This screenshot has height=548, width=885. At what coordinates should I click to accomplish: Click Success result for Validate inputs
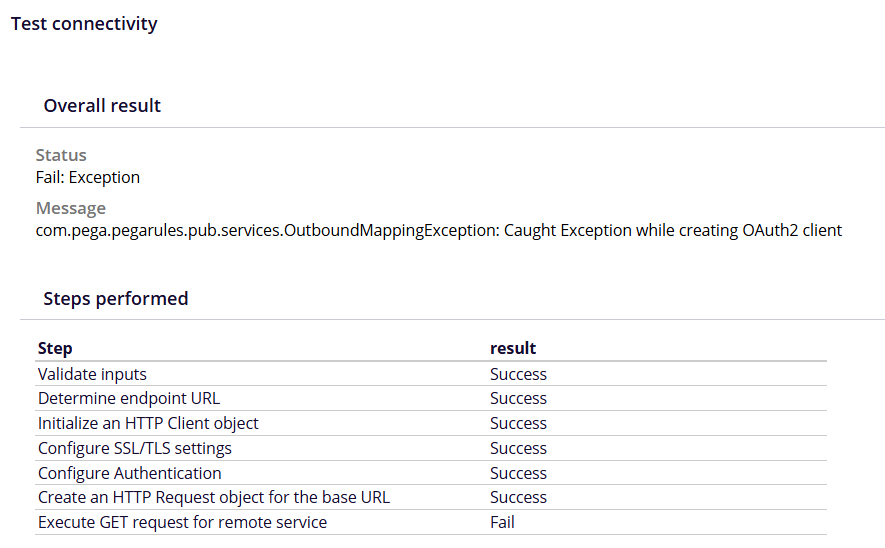pyautogui.click(x=518, y=374)
